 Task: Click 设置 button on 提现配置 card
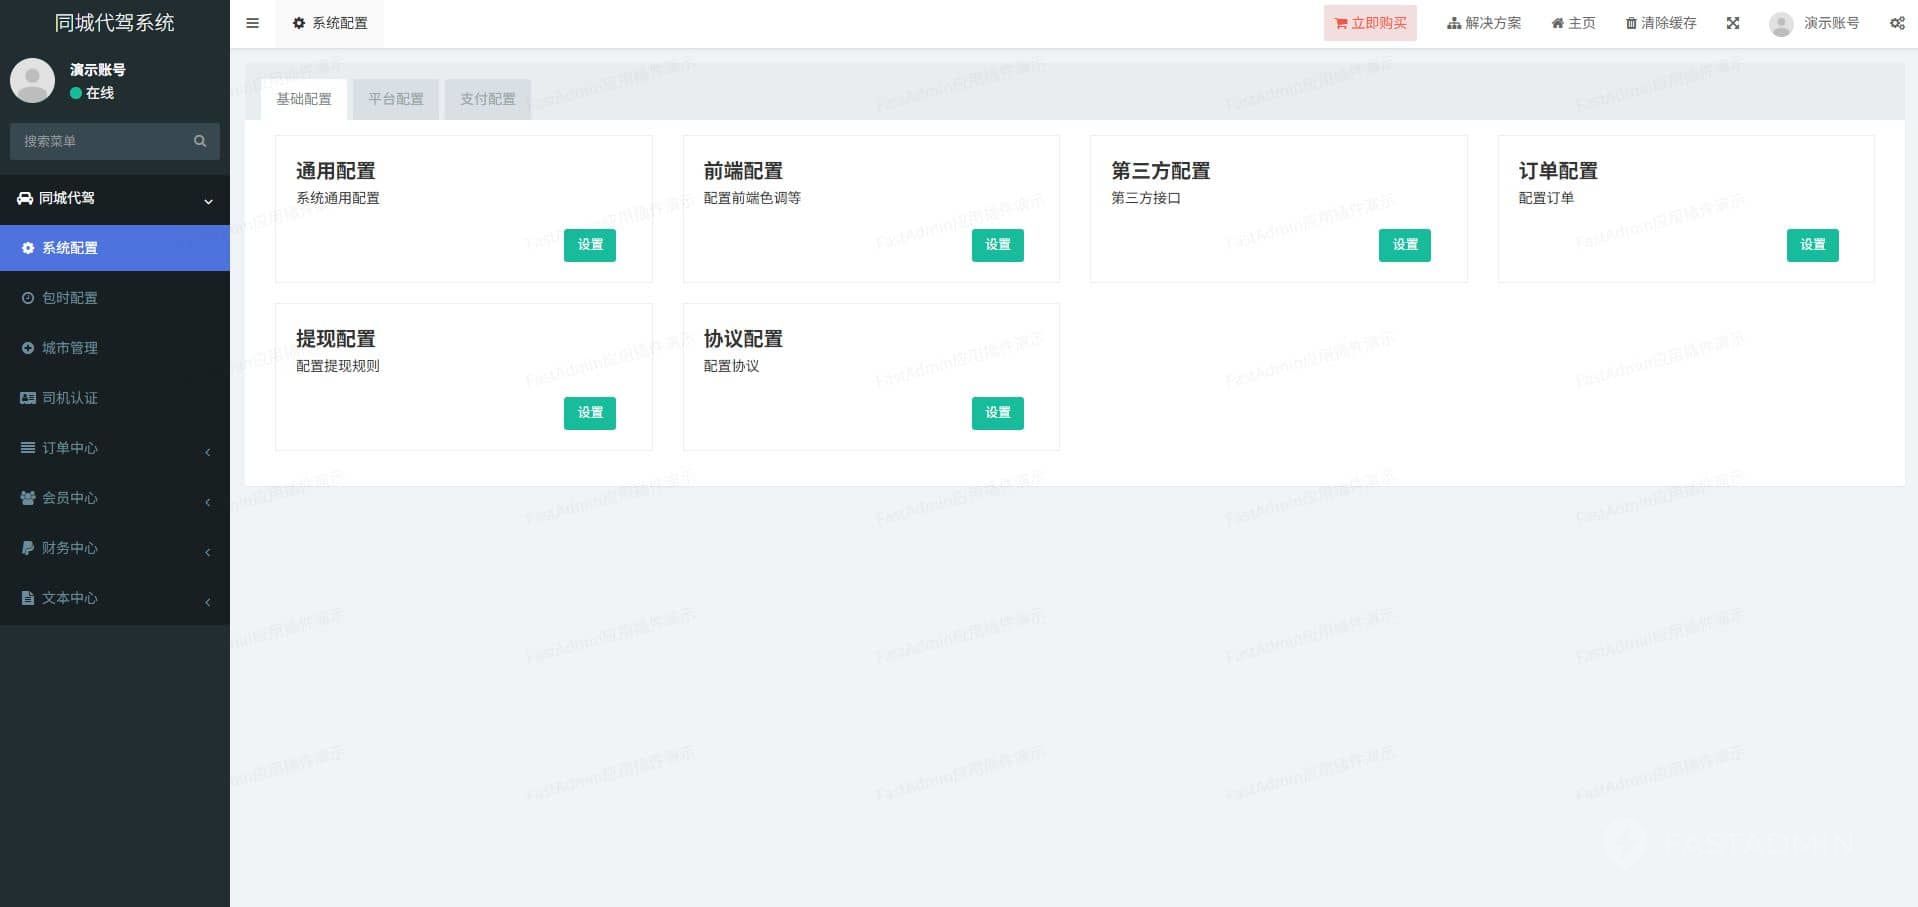click(590, 413)
